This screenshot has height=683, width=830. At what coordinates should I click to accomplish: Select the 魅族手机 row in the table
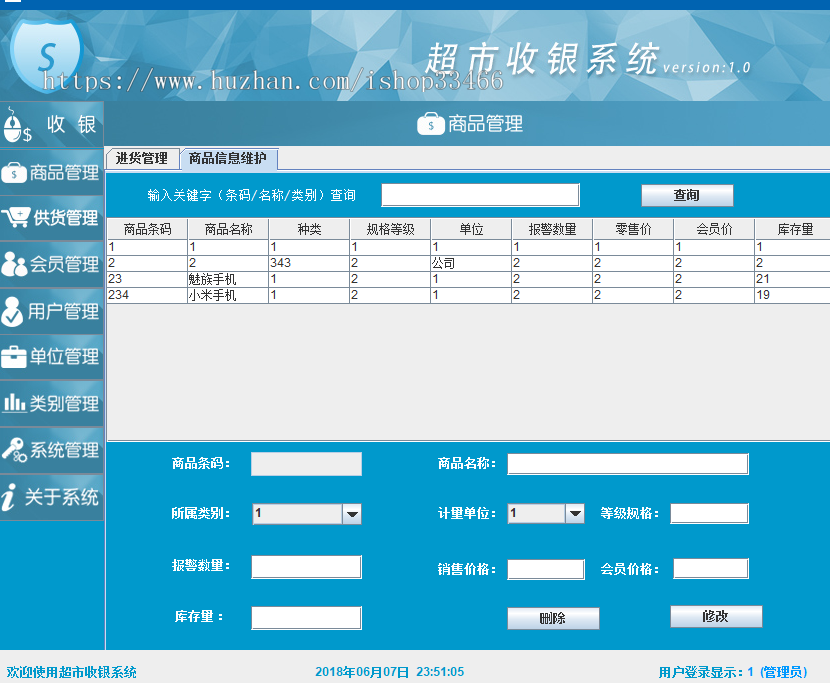pyautogui.click(x=226, y=279)
